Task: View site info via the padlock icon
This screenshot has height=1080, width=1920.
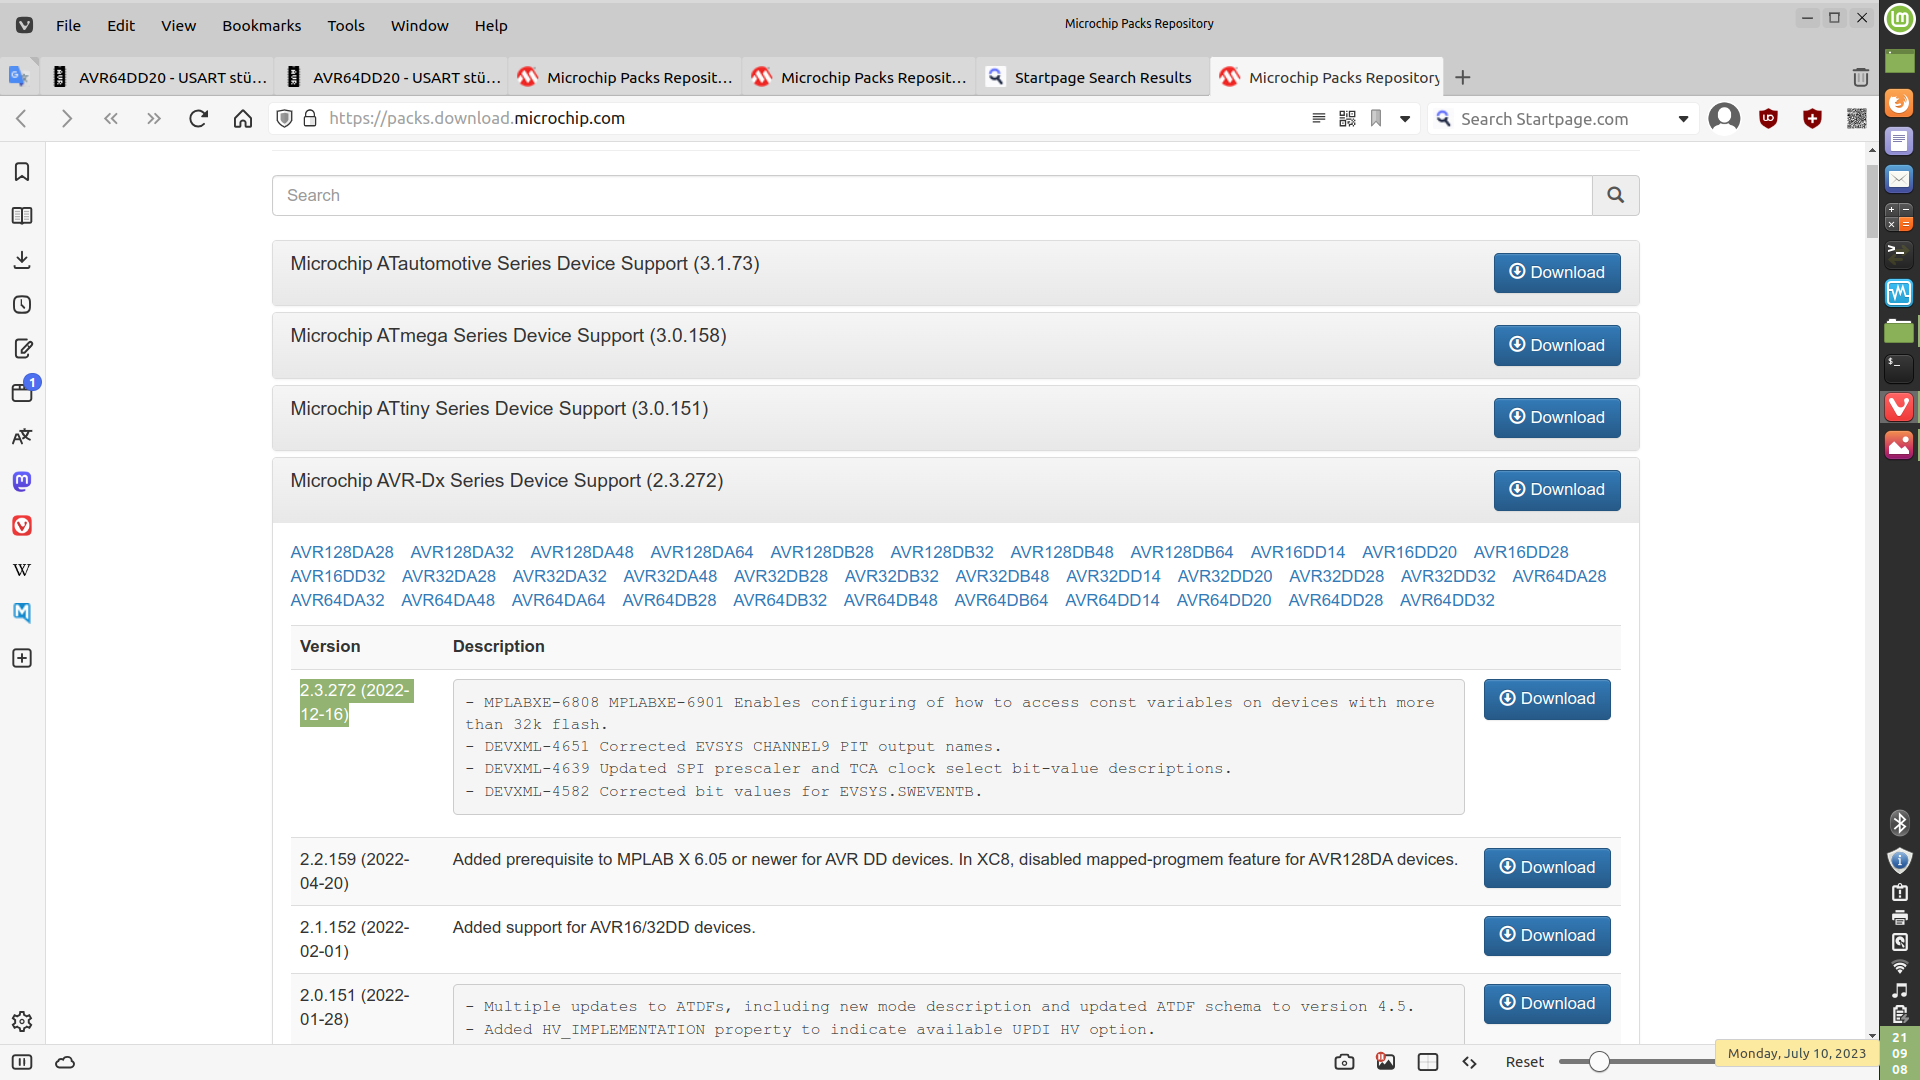Action: 310,119
